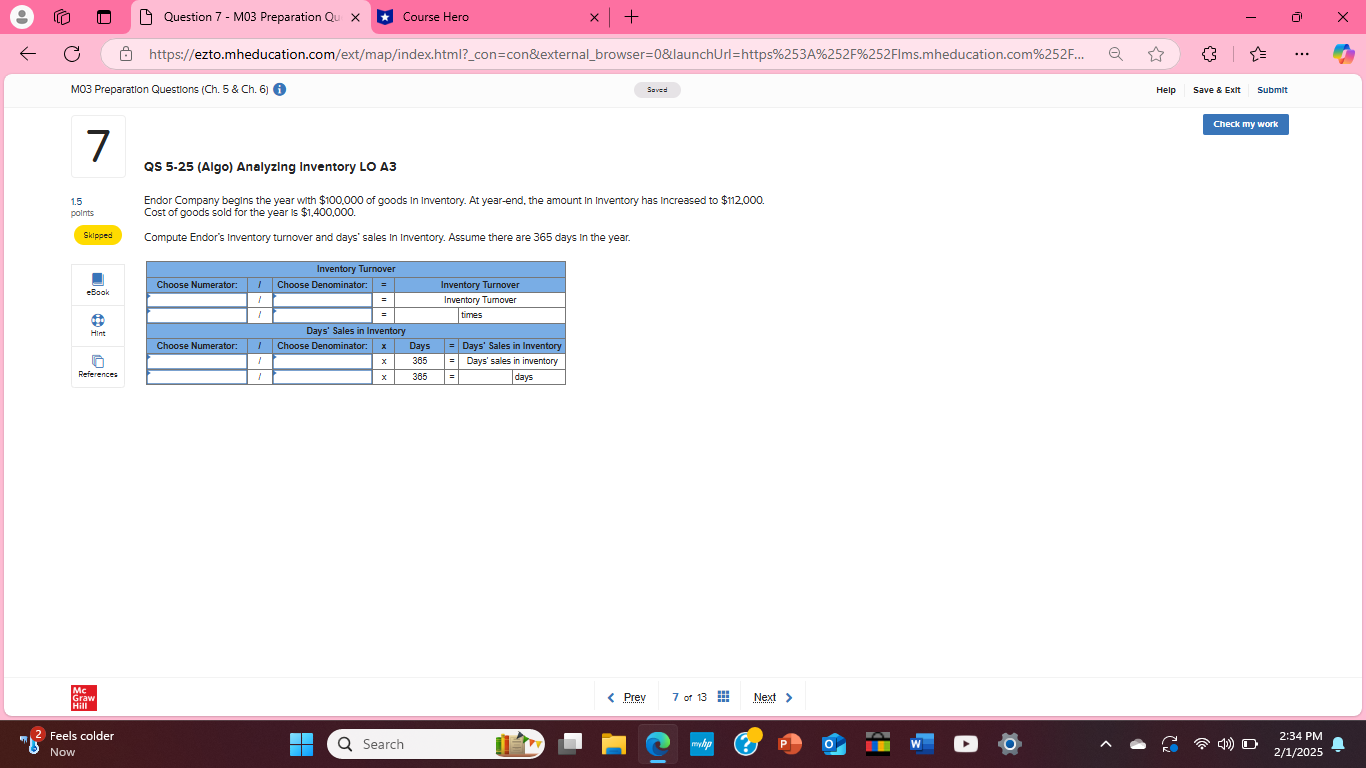The height and width of the screenshot is (768, 1366).
Task: Open the browser ellipsis settings menu
Action: (1302, 54)
